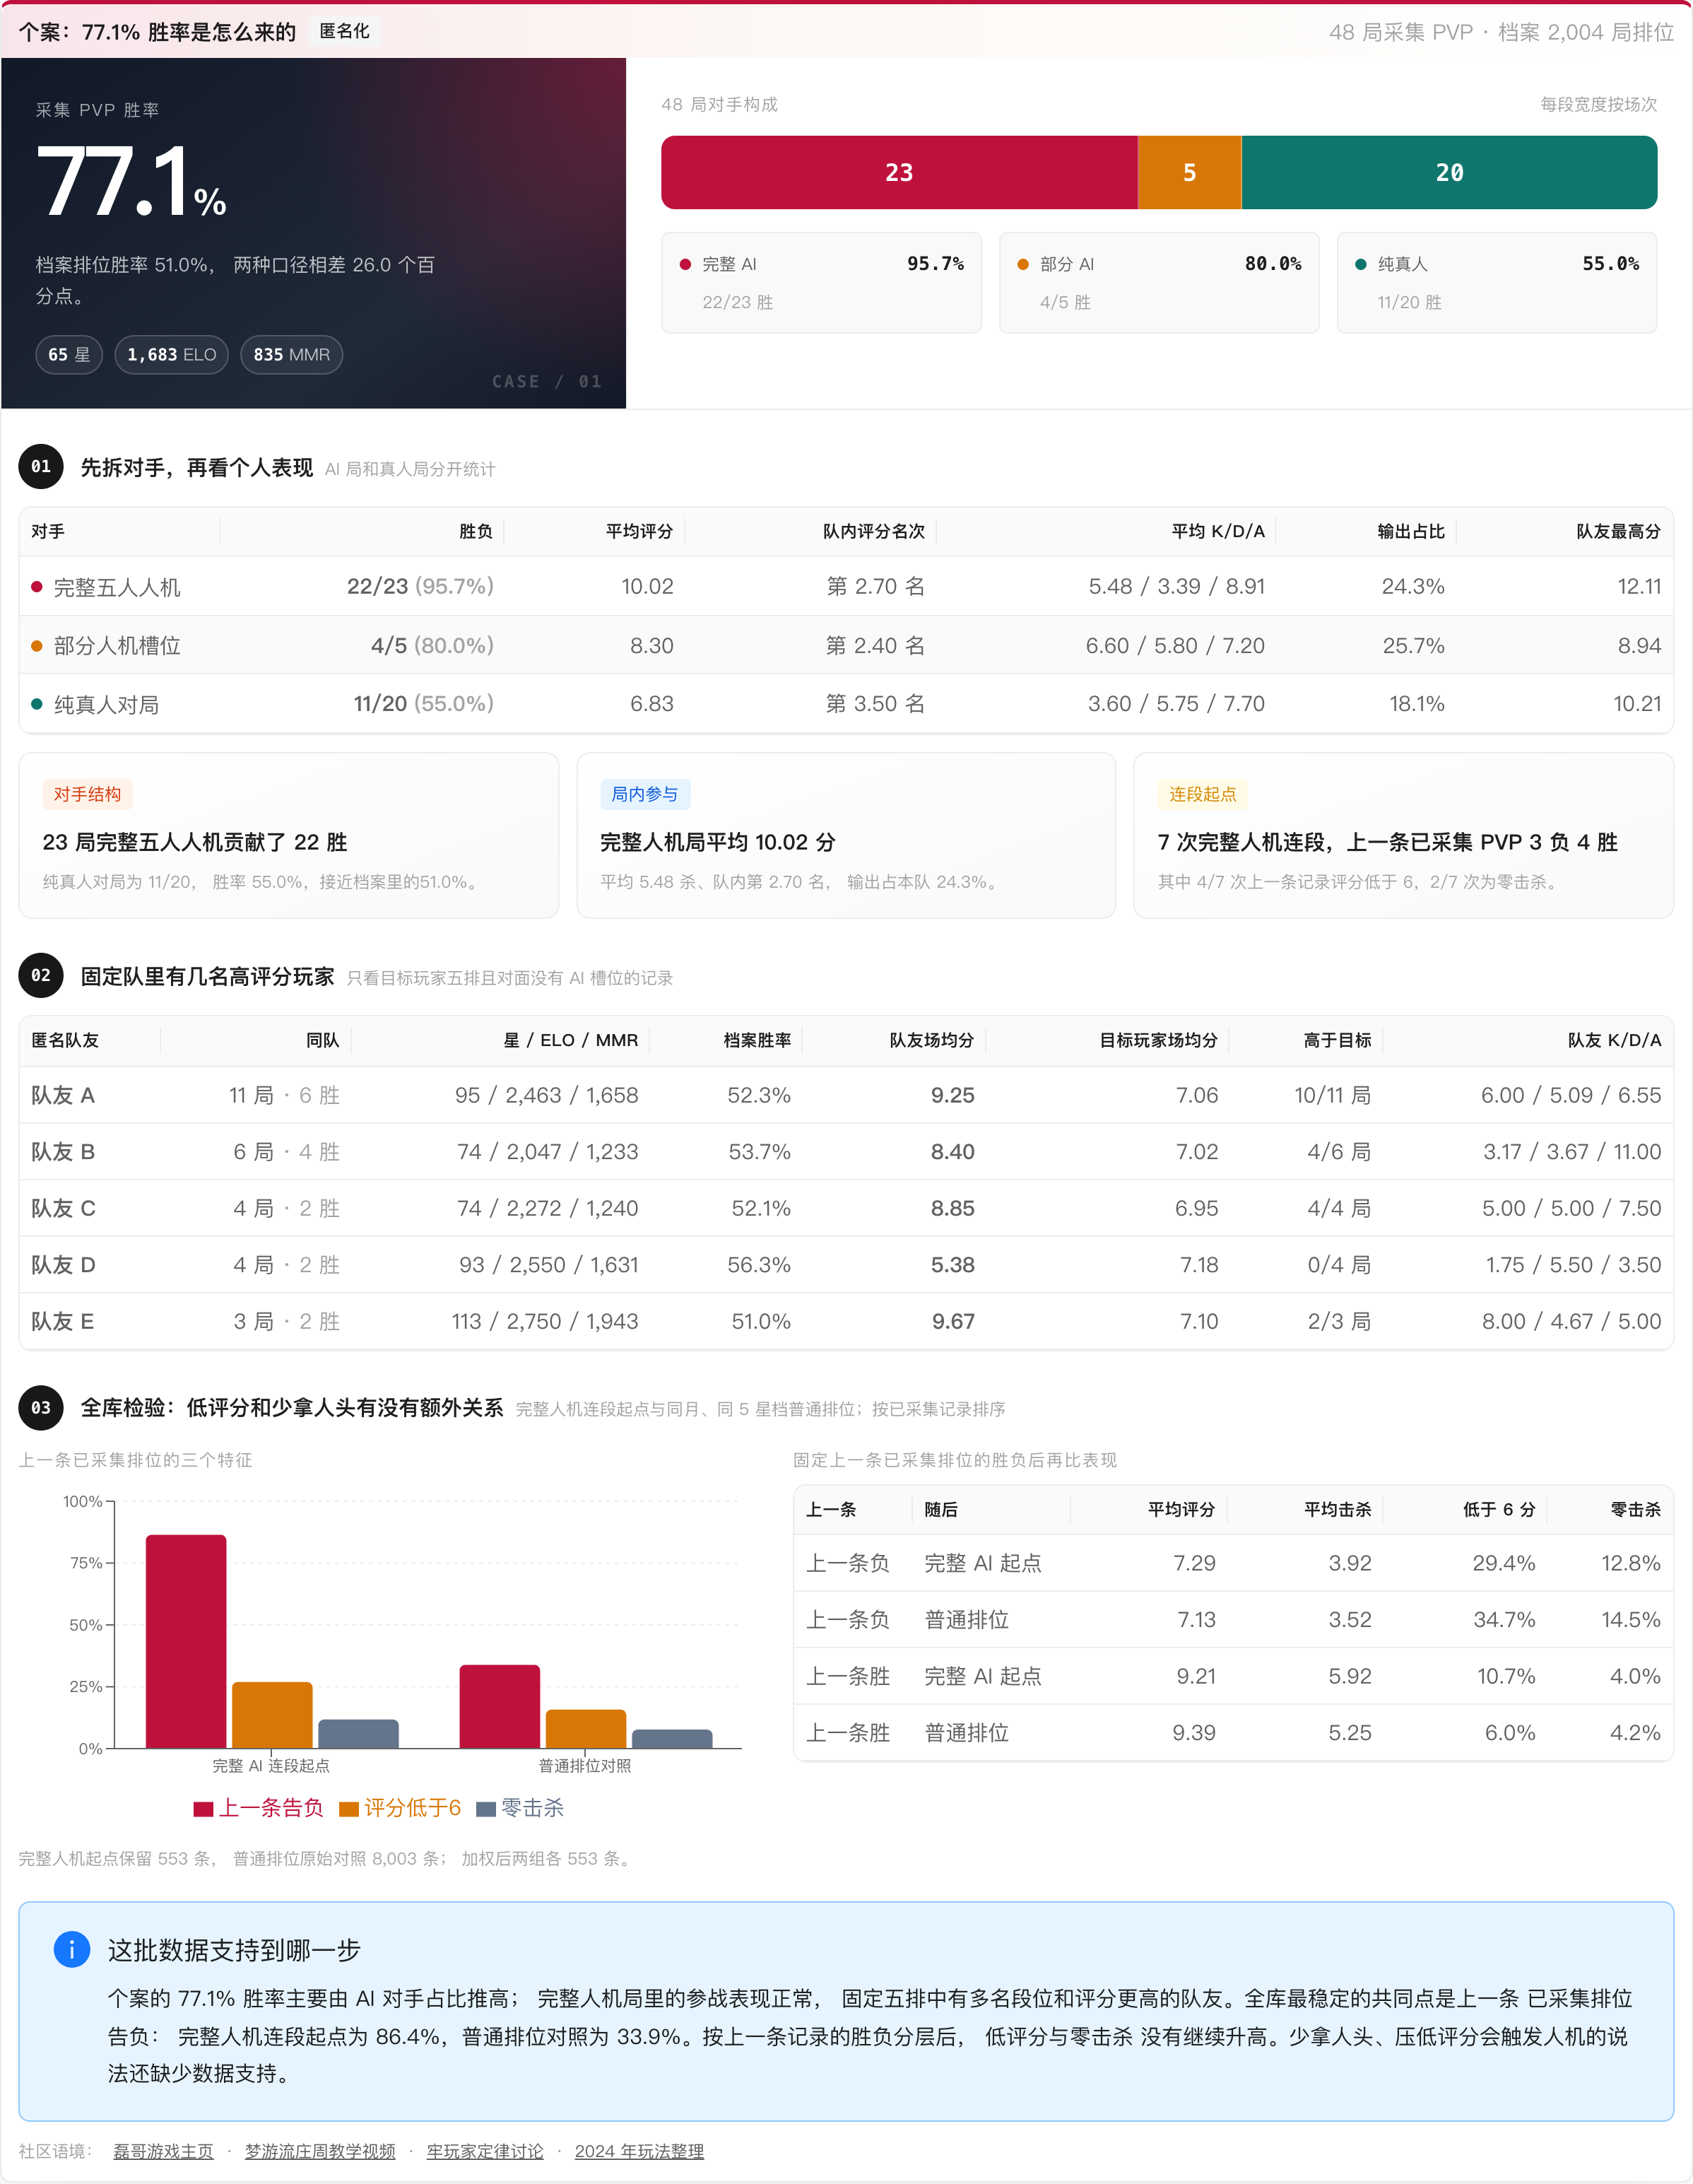The image size is (1693, 2184).
Task: Click the 匿名化 tag in header
Action: click(x=344, y=31)
